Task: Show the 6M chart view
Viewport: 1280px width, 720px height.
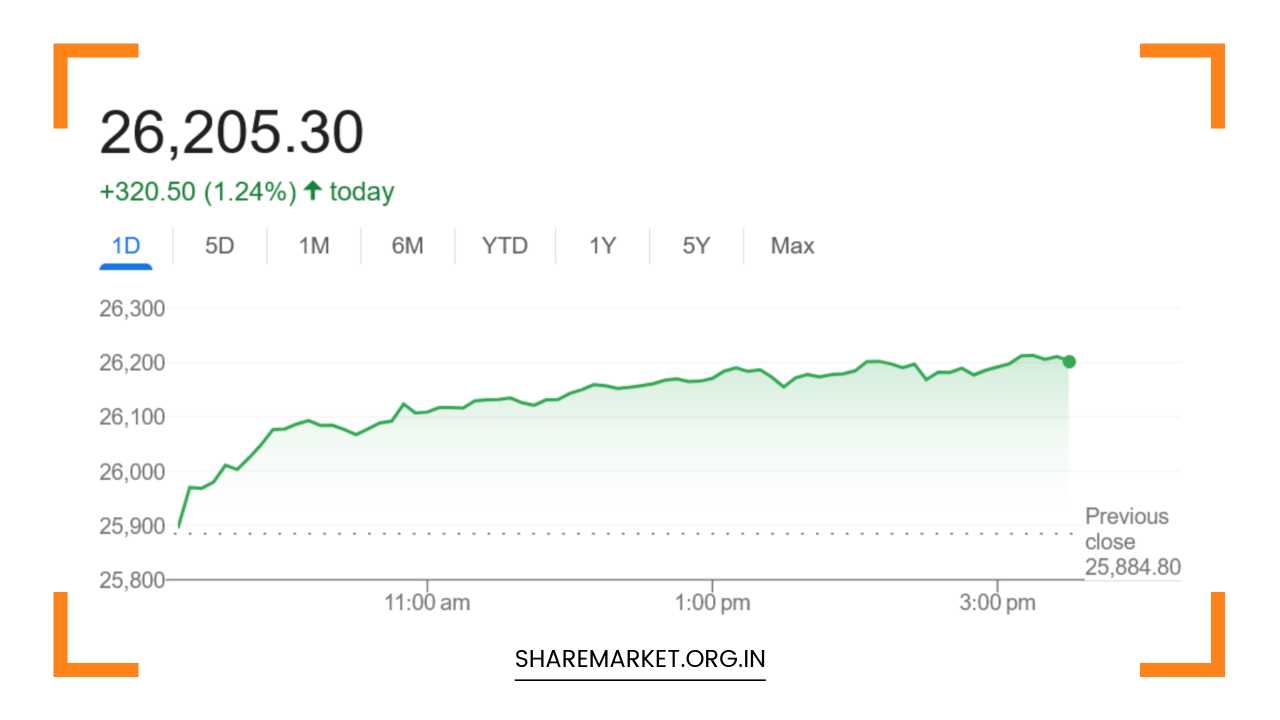Action: (407, 246)
